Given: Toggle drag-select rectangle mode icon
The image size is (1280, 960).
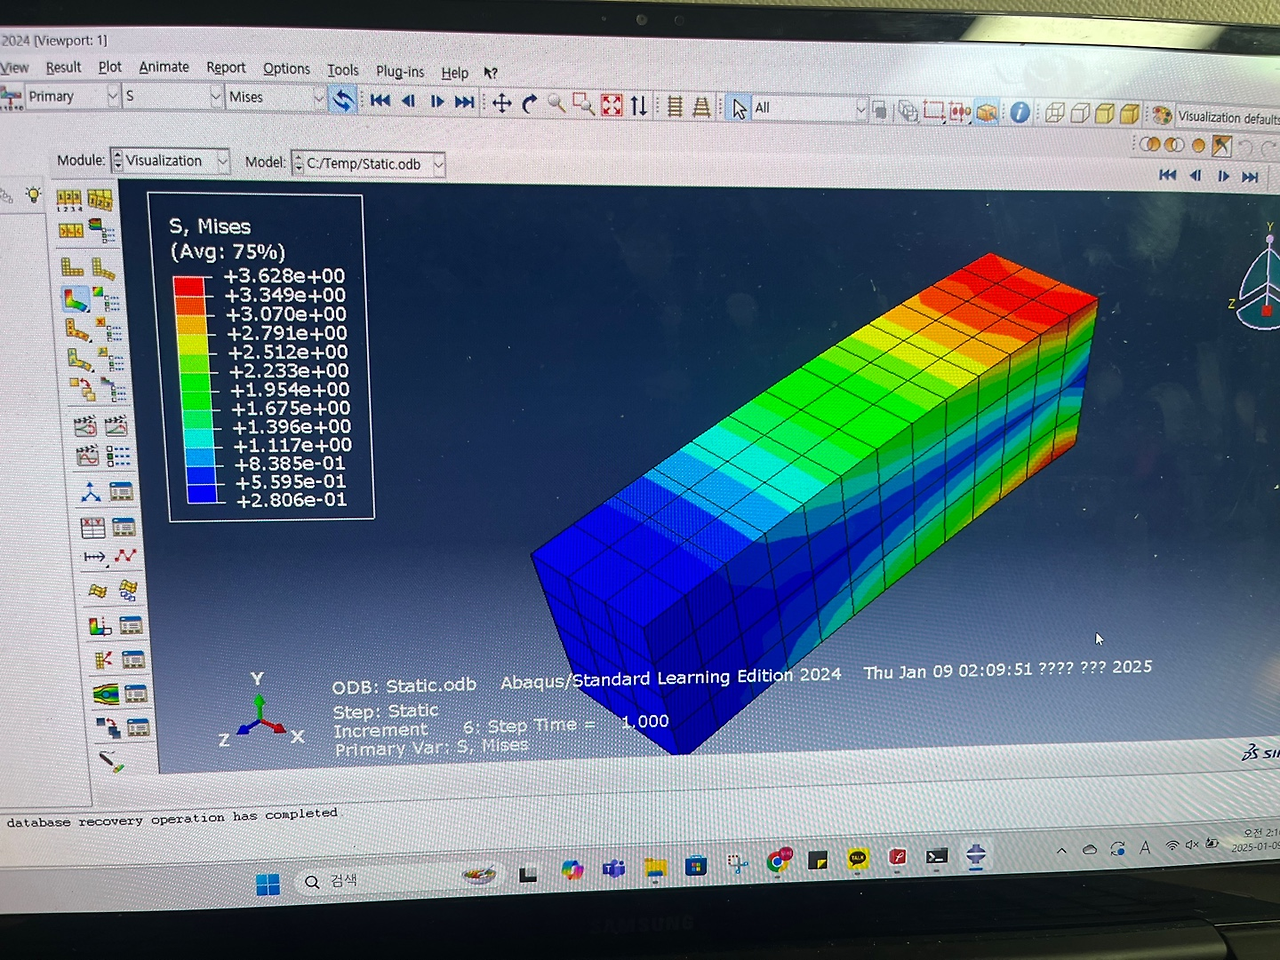Looking at the screenshot, I should tap(933, 110).
